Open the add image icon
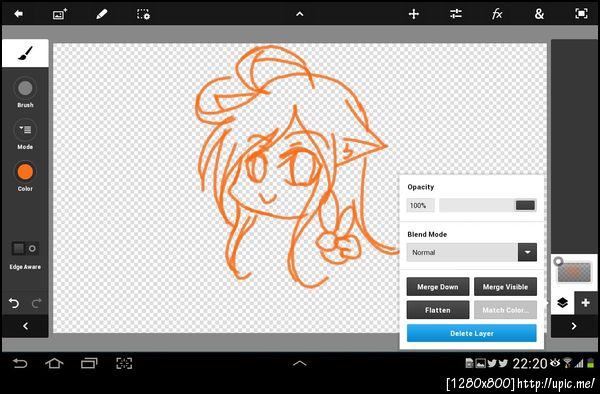The width and height of the screenshot is (600, 394). 60,14
